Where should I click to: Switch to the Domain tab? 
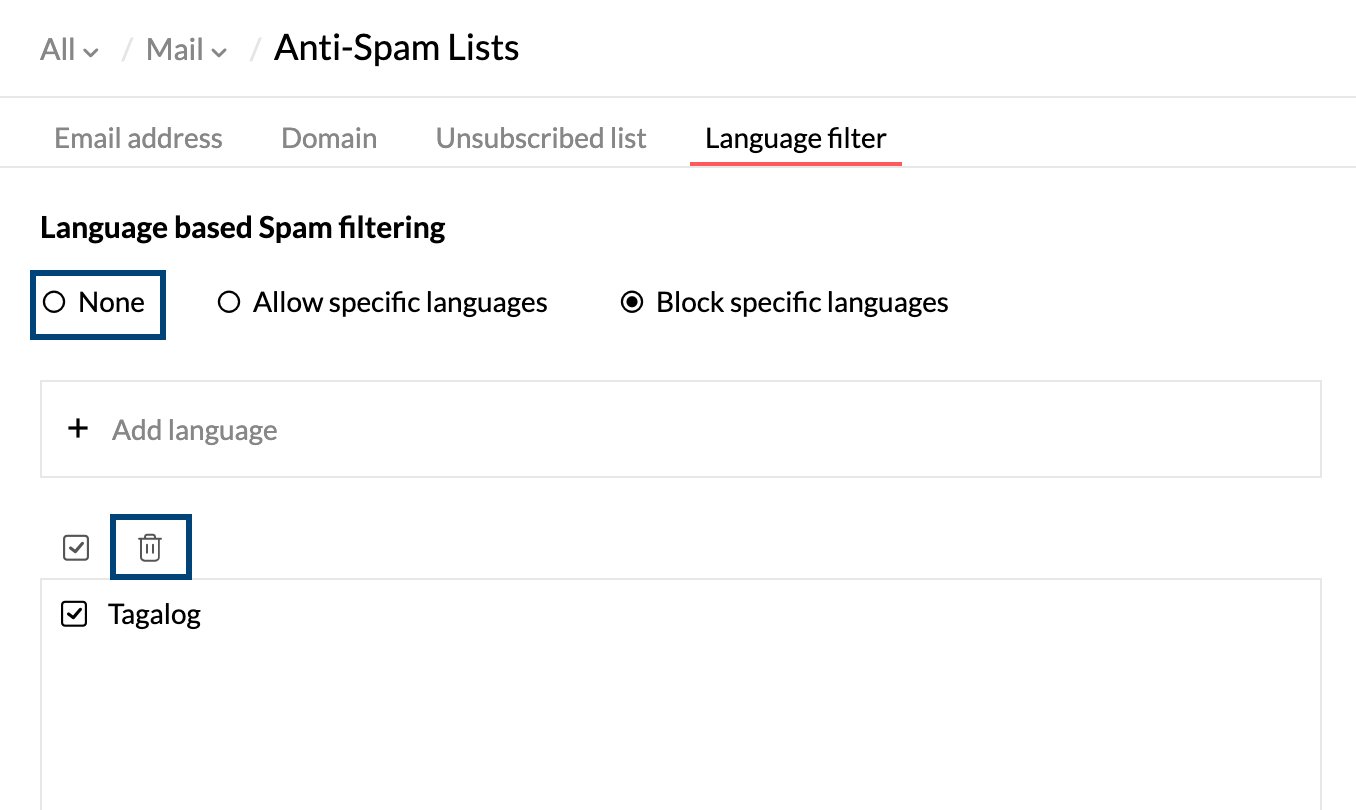coord(329,138)
